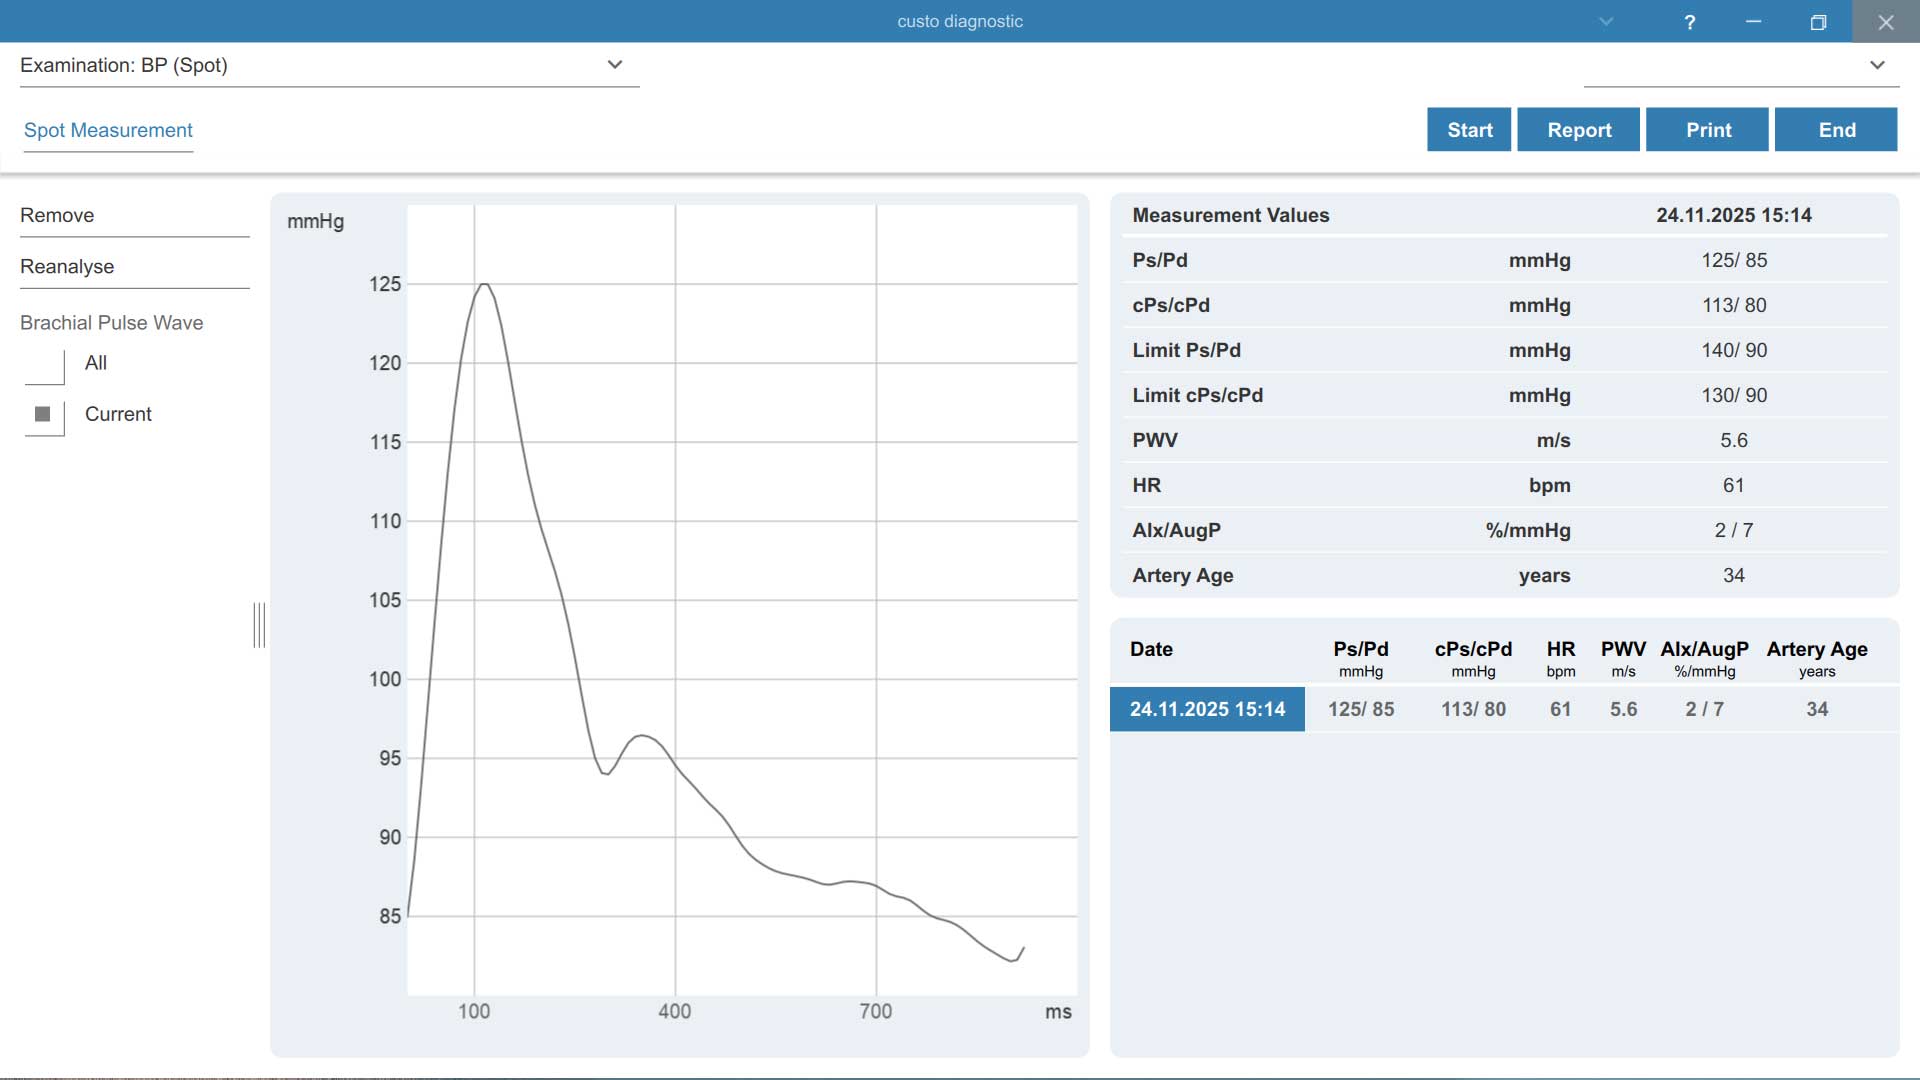
Task: Enable the All brachial pulse wave checkbox
Action: [44, 366]
